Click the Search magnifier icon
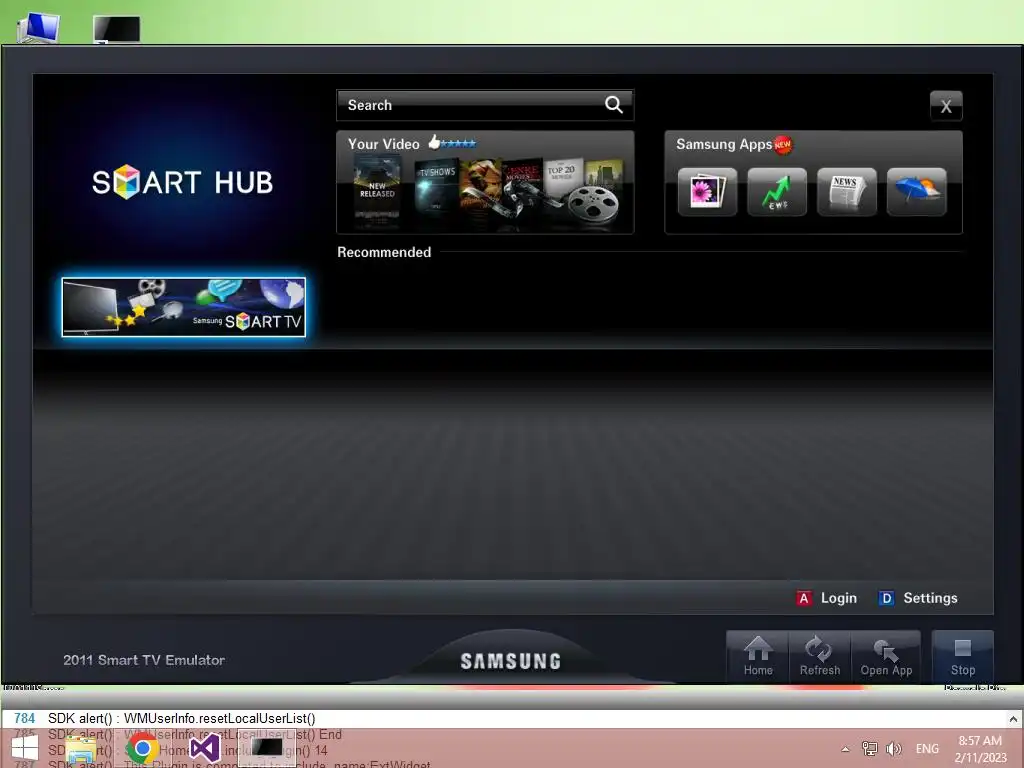Viewport: 1024px width, 768px height. (x=613, y=104)
